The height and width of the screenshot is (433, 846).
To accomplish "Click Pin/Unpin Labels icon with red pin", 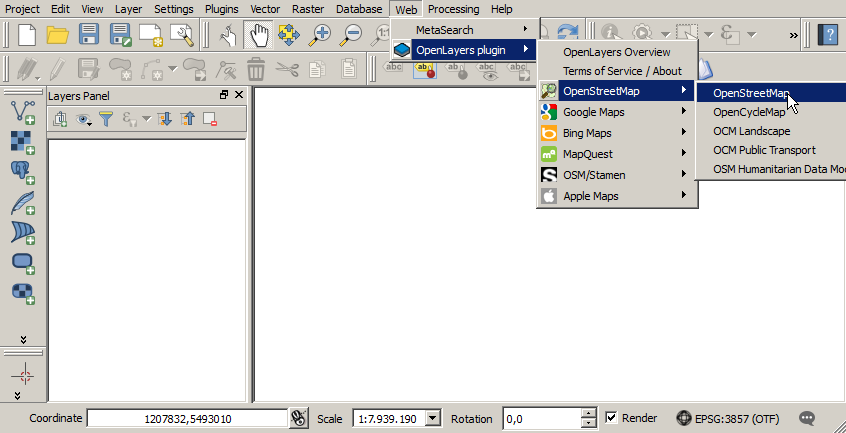I will [425, 68].
